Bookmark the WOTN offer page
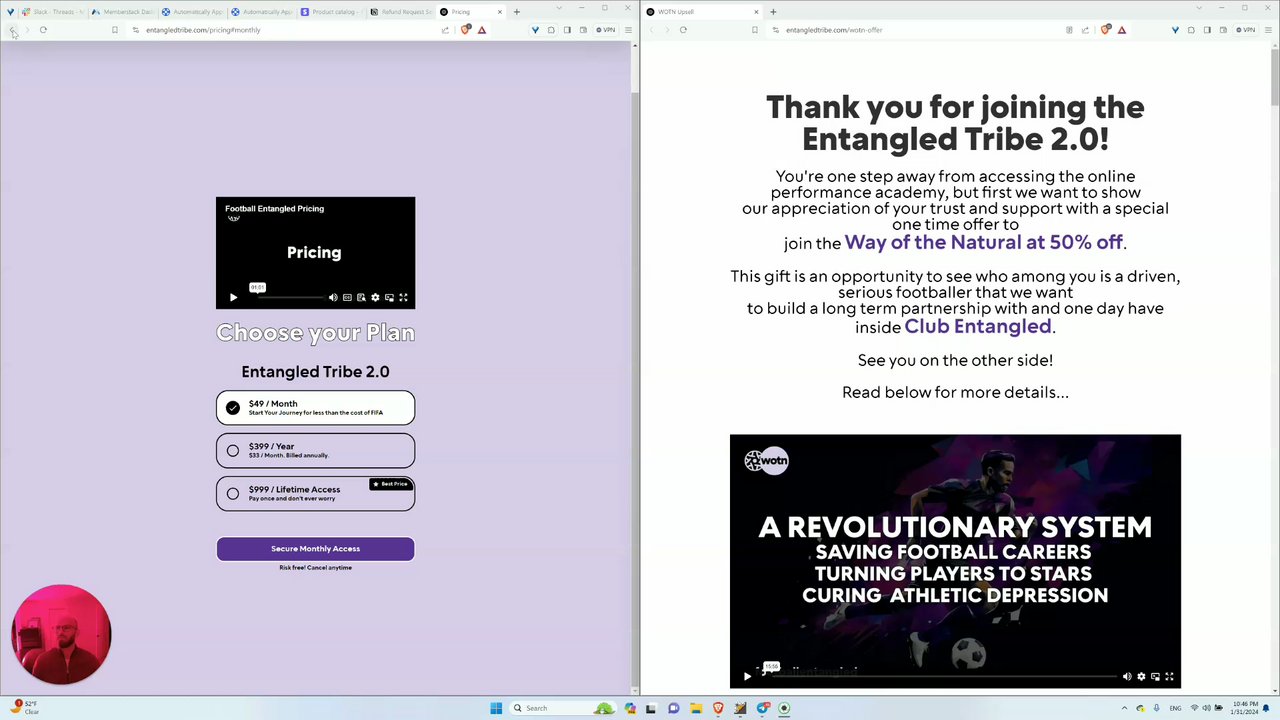The width and height of the screenshot is (1280, 720). (754, 30)
